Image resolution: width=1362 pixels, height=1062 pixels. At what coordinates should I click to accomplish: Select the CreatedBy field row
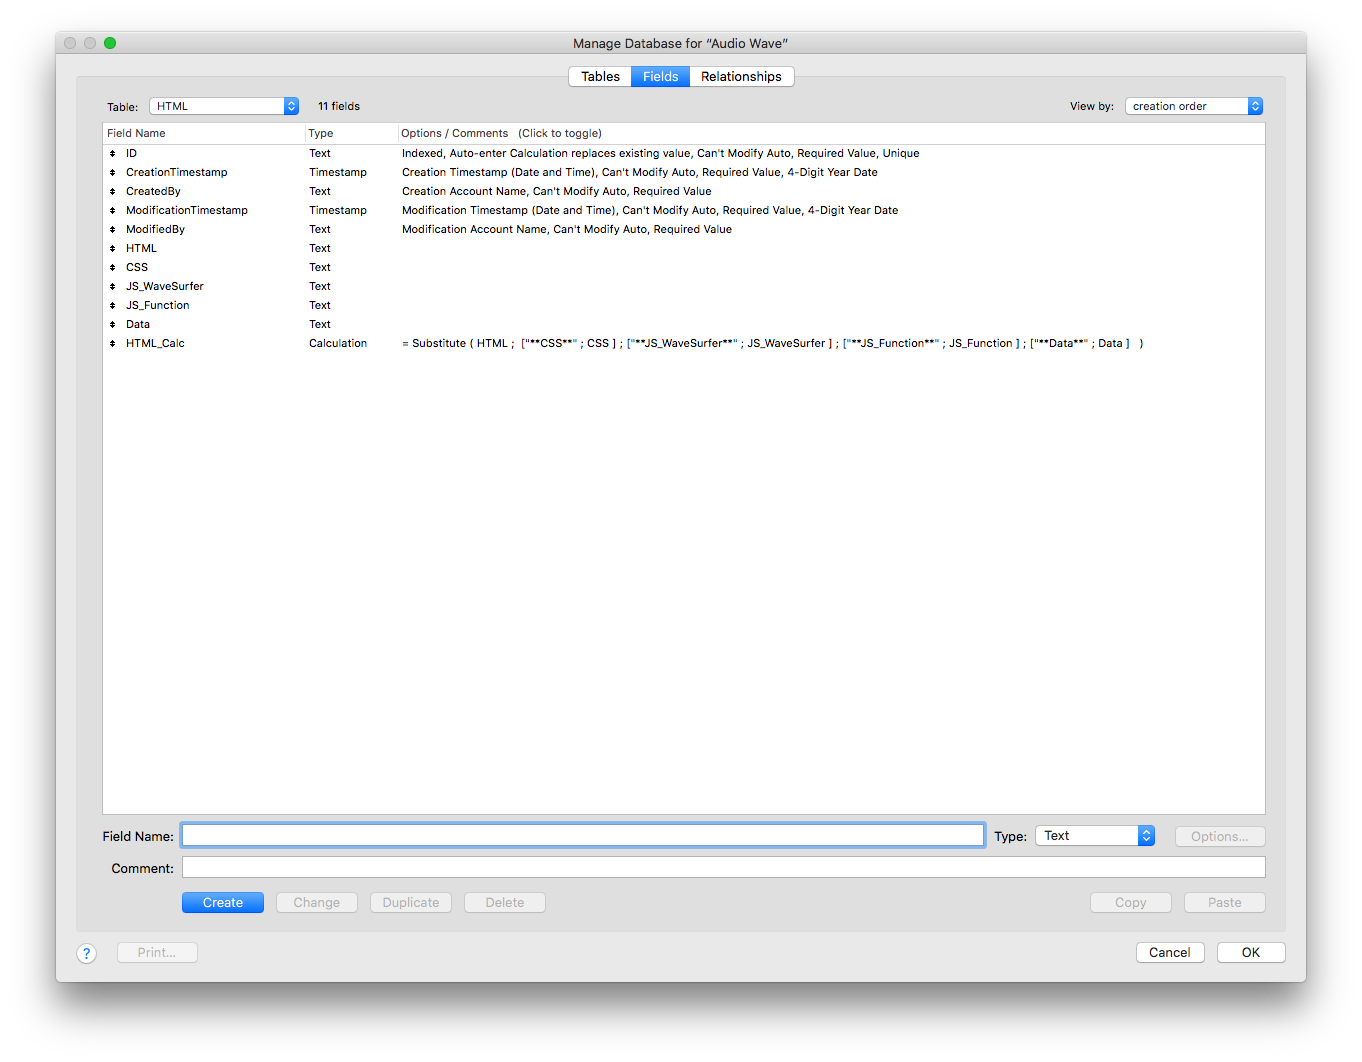click(x=684, y=191)
